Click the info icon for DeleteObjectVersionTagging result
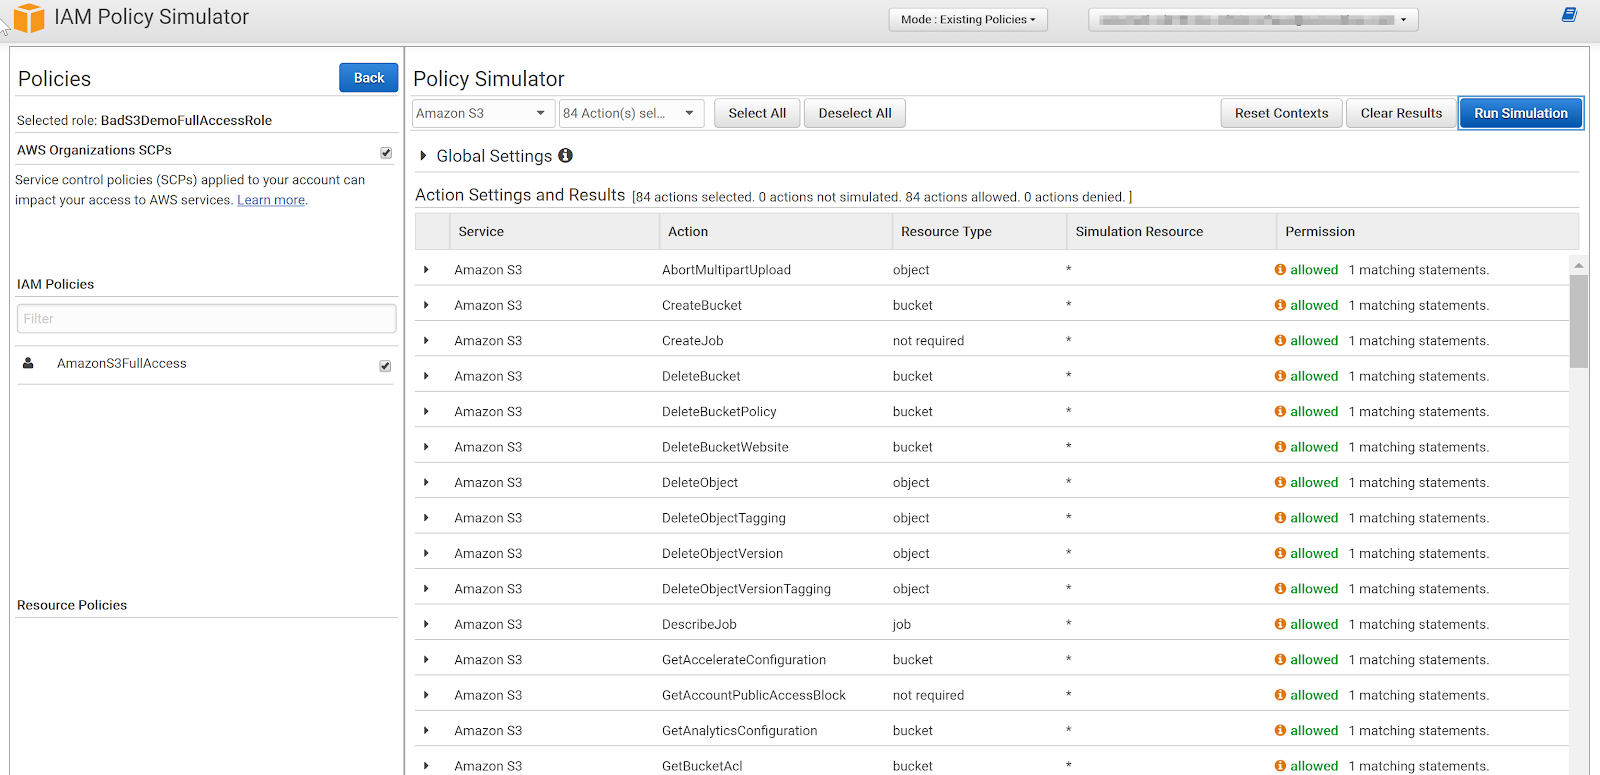The image size is (1600, 775). coord(1280,589)
